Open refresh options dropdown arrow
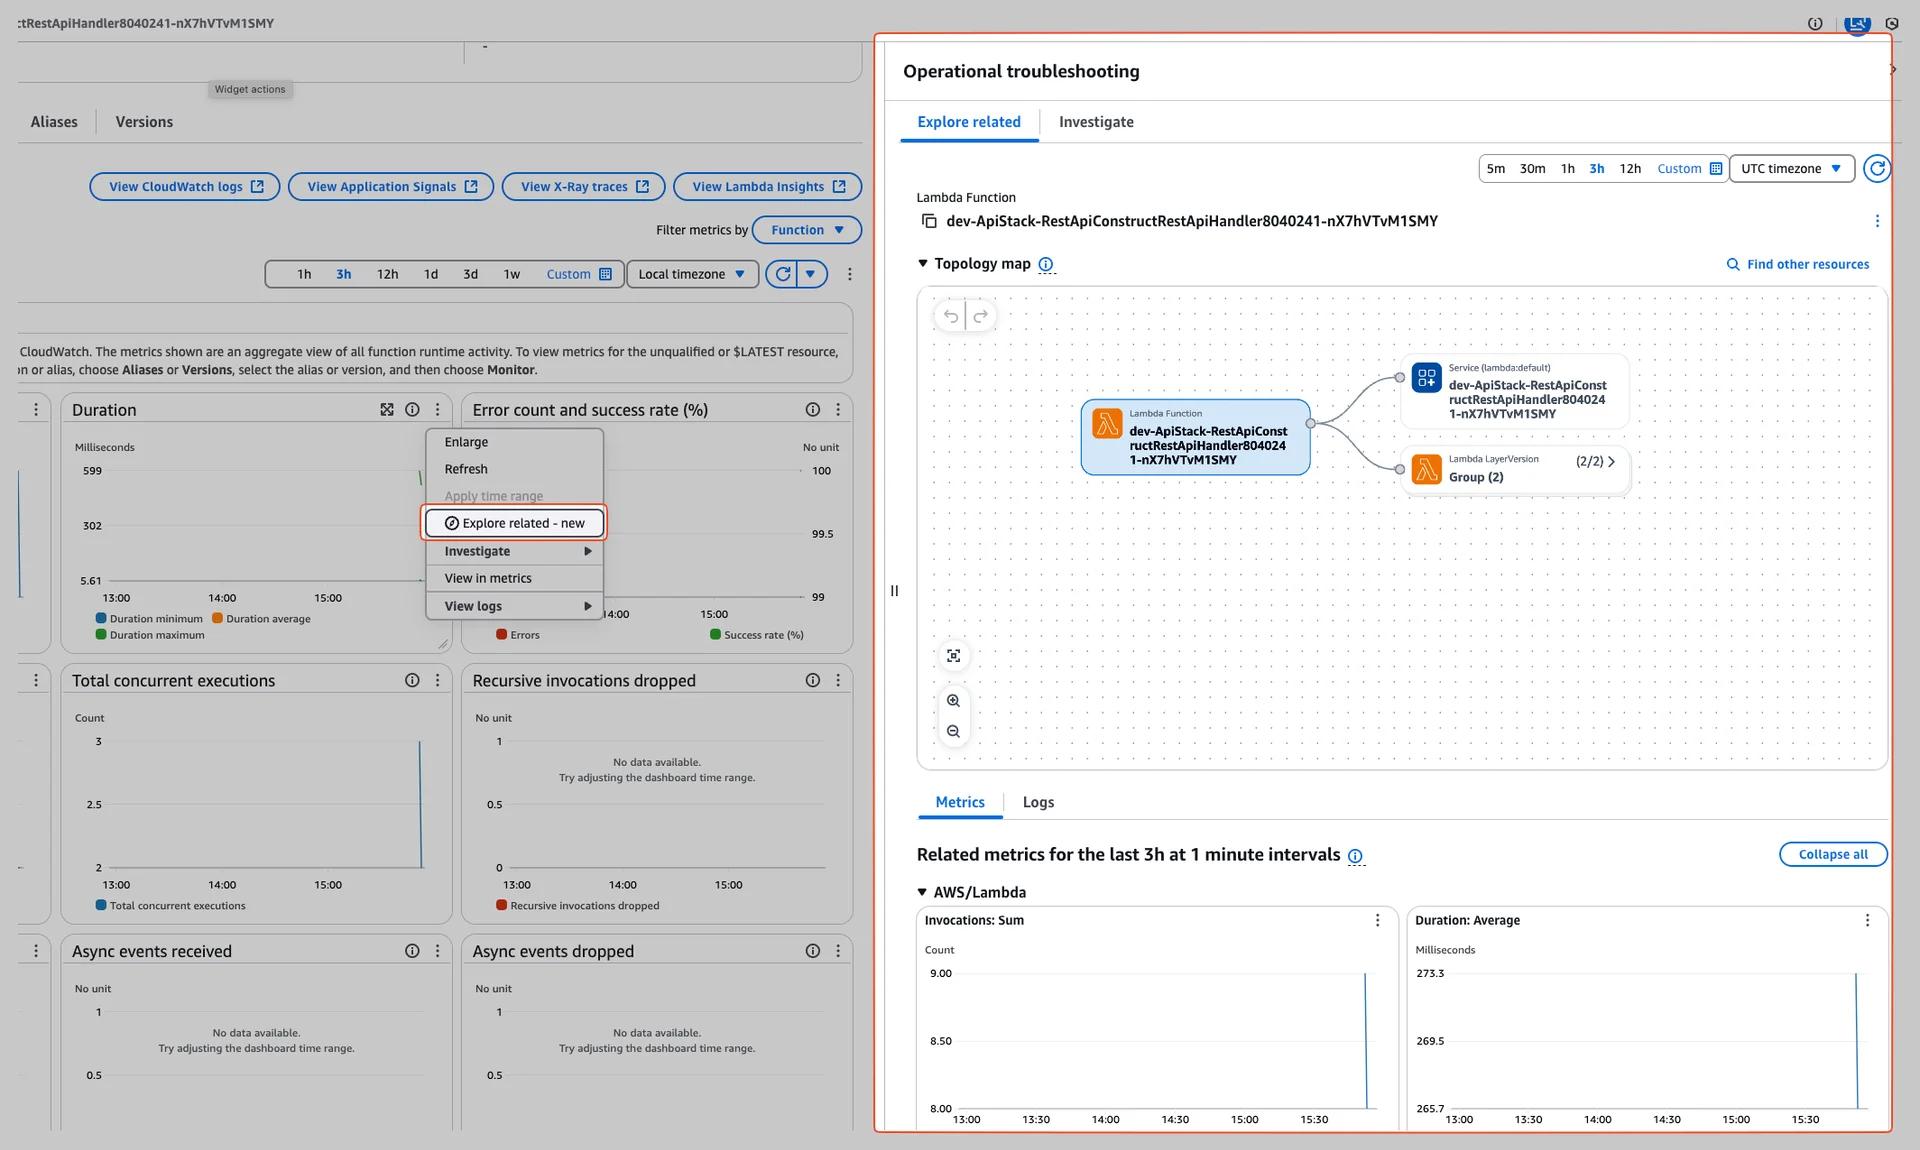1920x1150 pixels. coord(811,274)
